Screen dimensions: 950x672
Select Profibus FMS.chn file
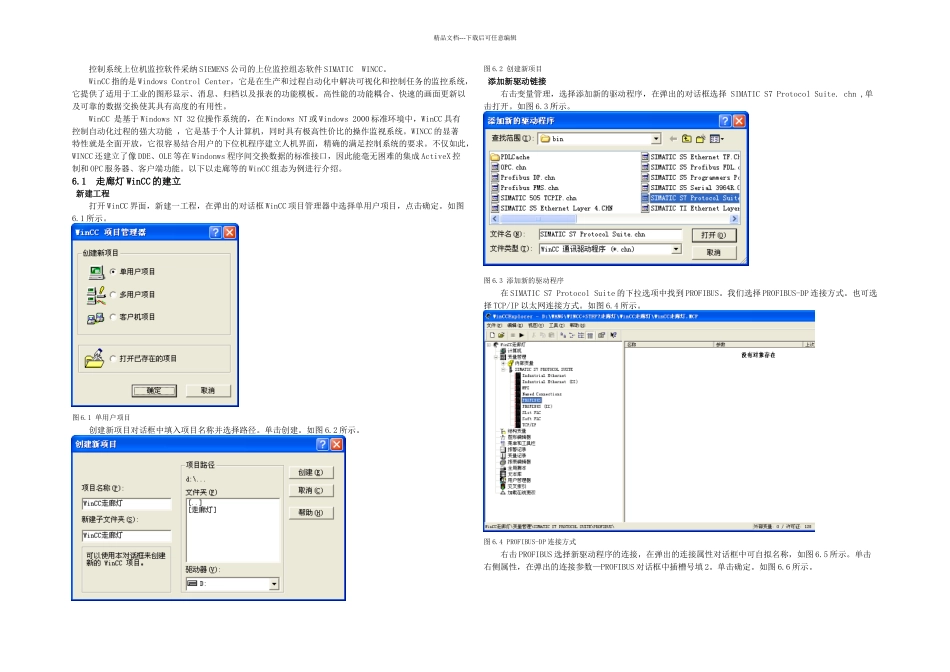(525, 188)
